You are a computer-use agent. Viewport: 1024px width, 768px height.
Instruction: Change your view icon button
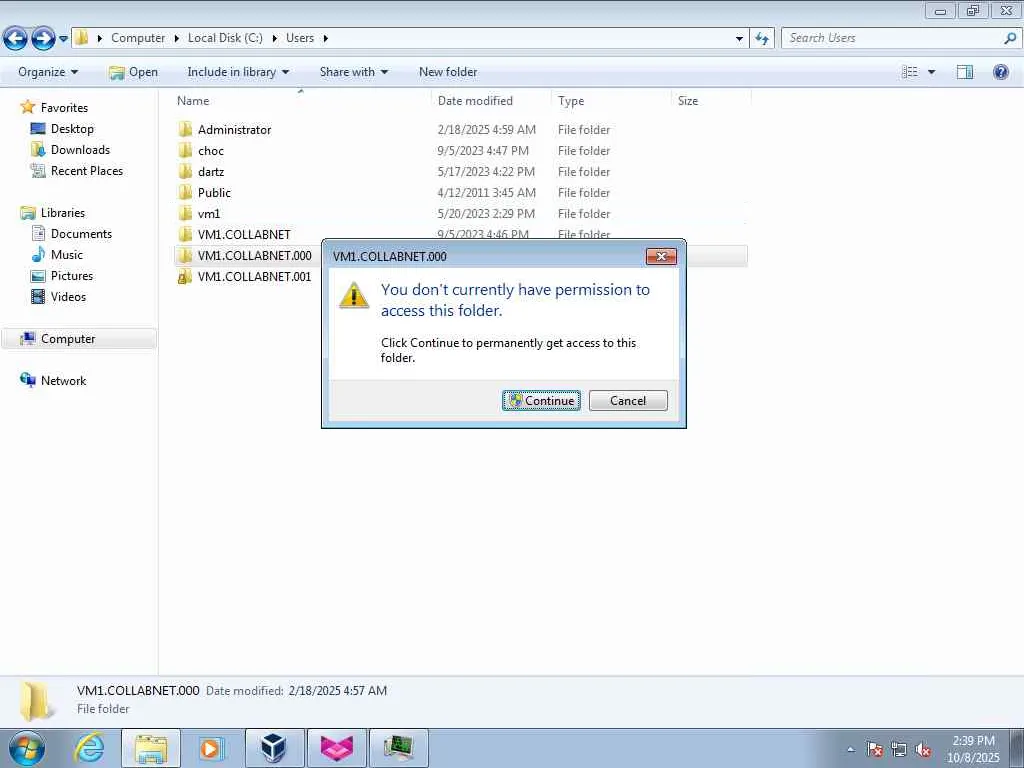click(909, 72)
